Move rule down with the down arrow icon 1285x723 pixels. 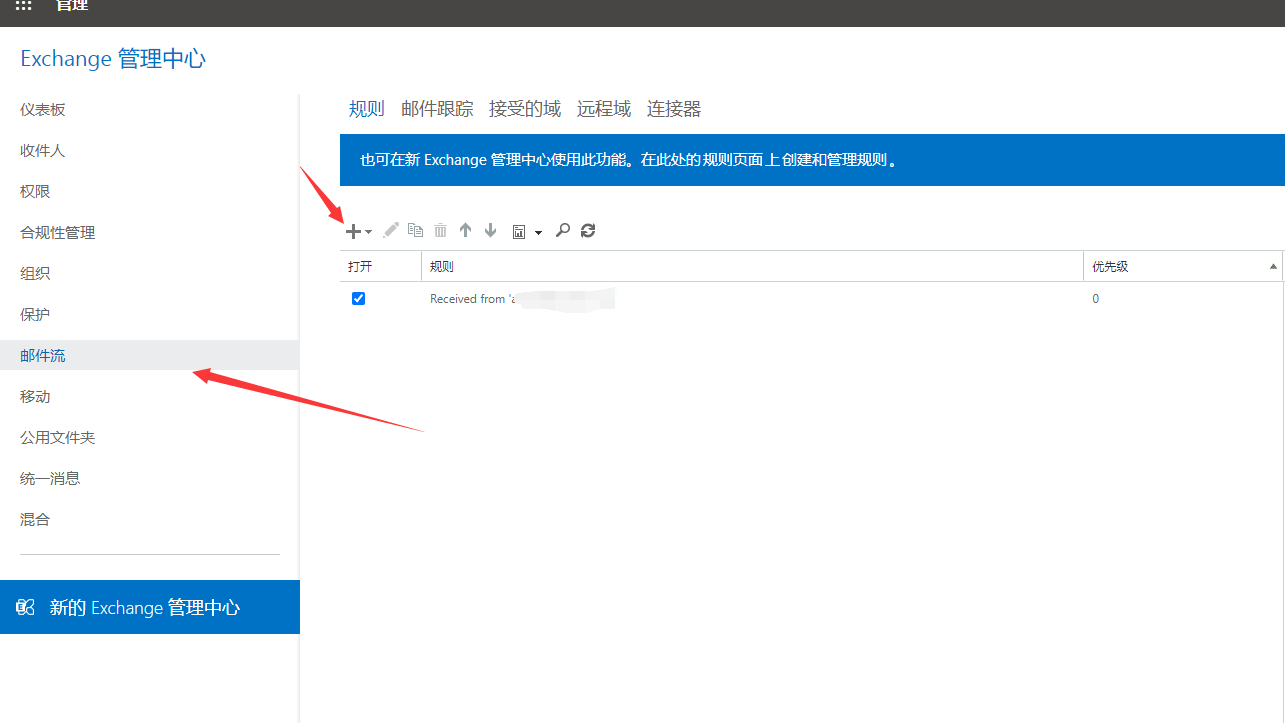point(490,230)
